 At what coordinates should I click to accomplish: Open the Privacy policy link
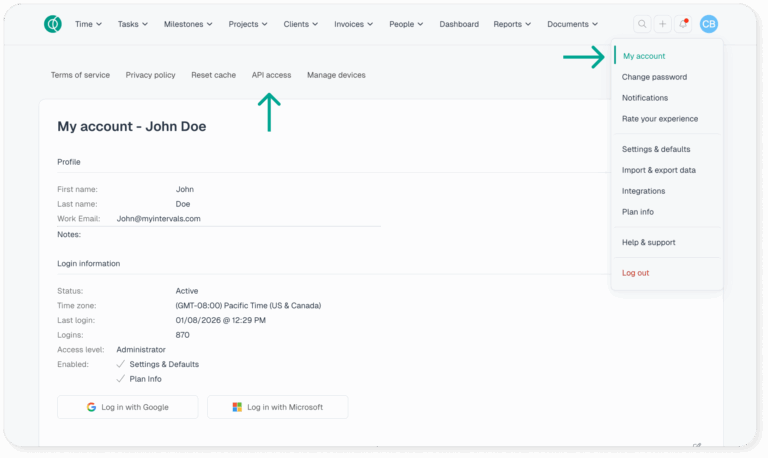tap(150, 75)
